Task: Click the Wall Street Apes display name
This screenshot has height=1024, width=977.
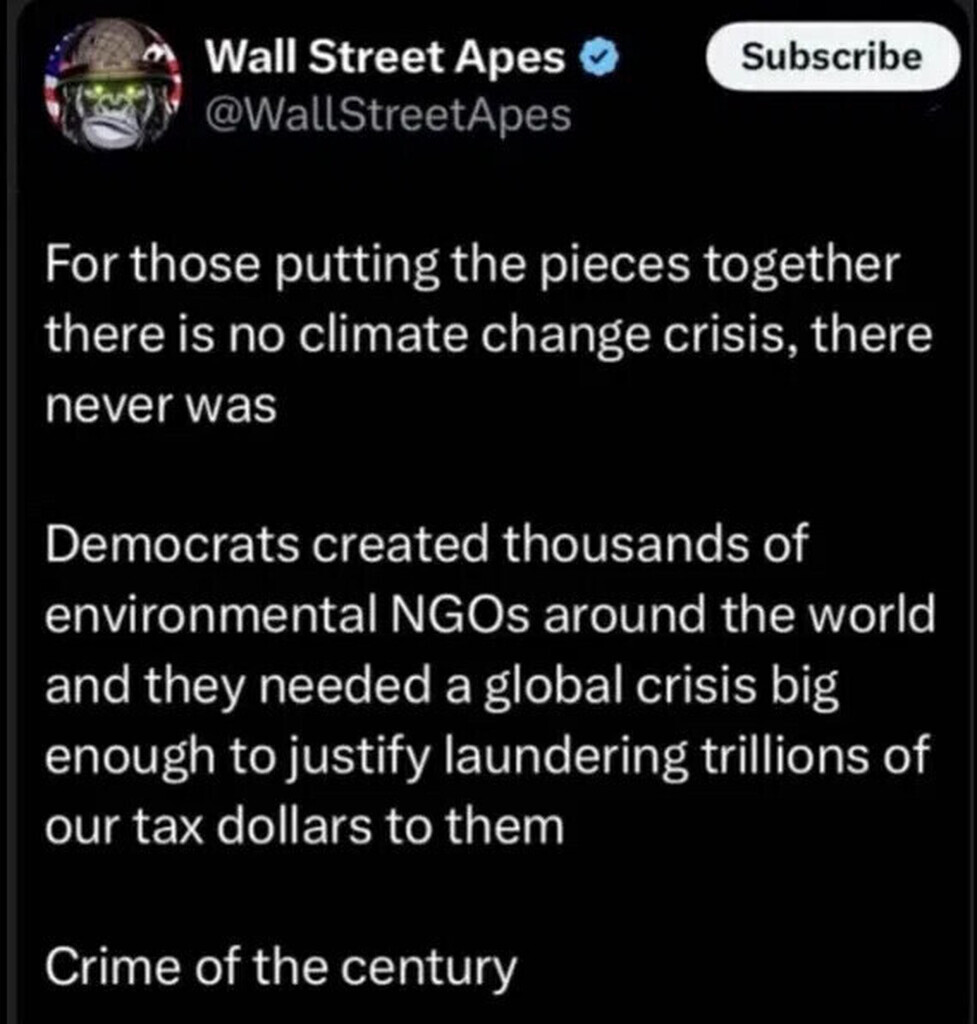Action: 385,60
